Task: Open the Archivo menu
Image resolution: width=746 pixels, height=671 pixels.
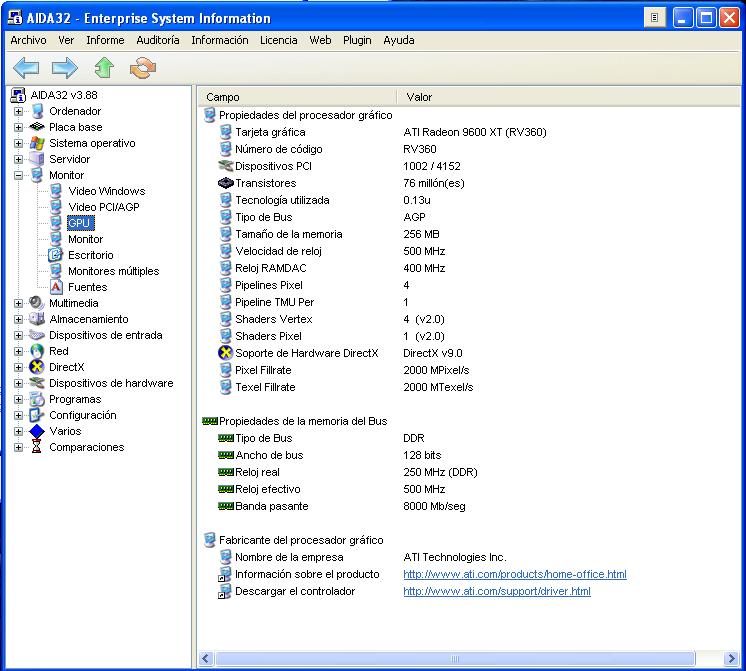Action: (29, 40)
